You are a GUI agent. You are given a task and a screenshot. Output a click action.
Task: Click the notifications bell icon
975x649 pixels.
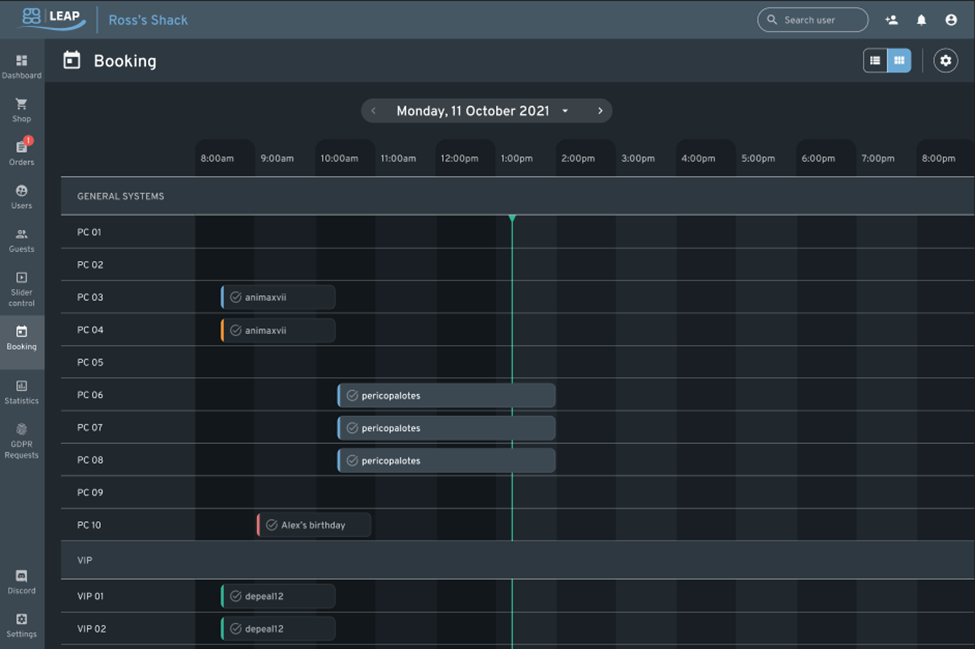click(x=921, y=20)
